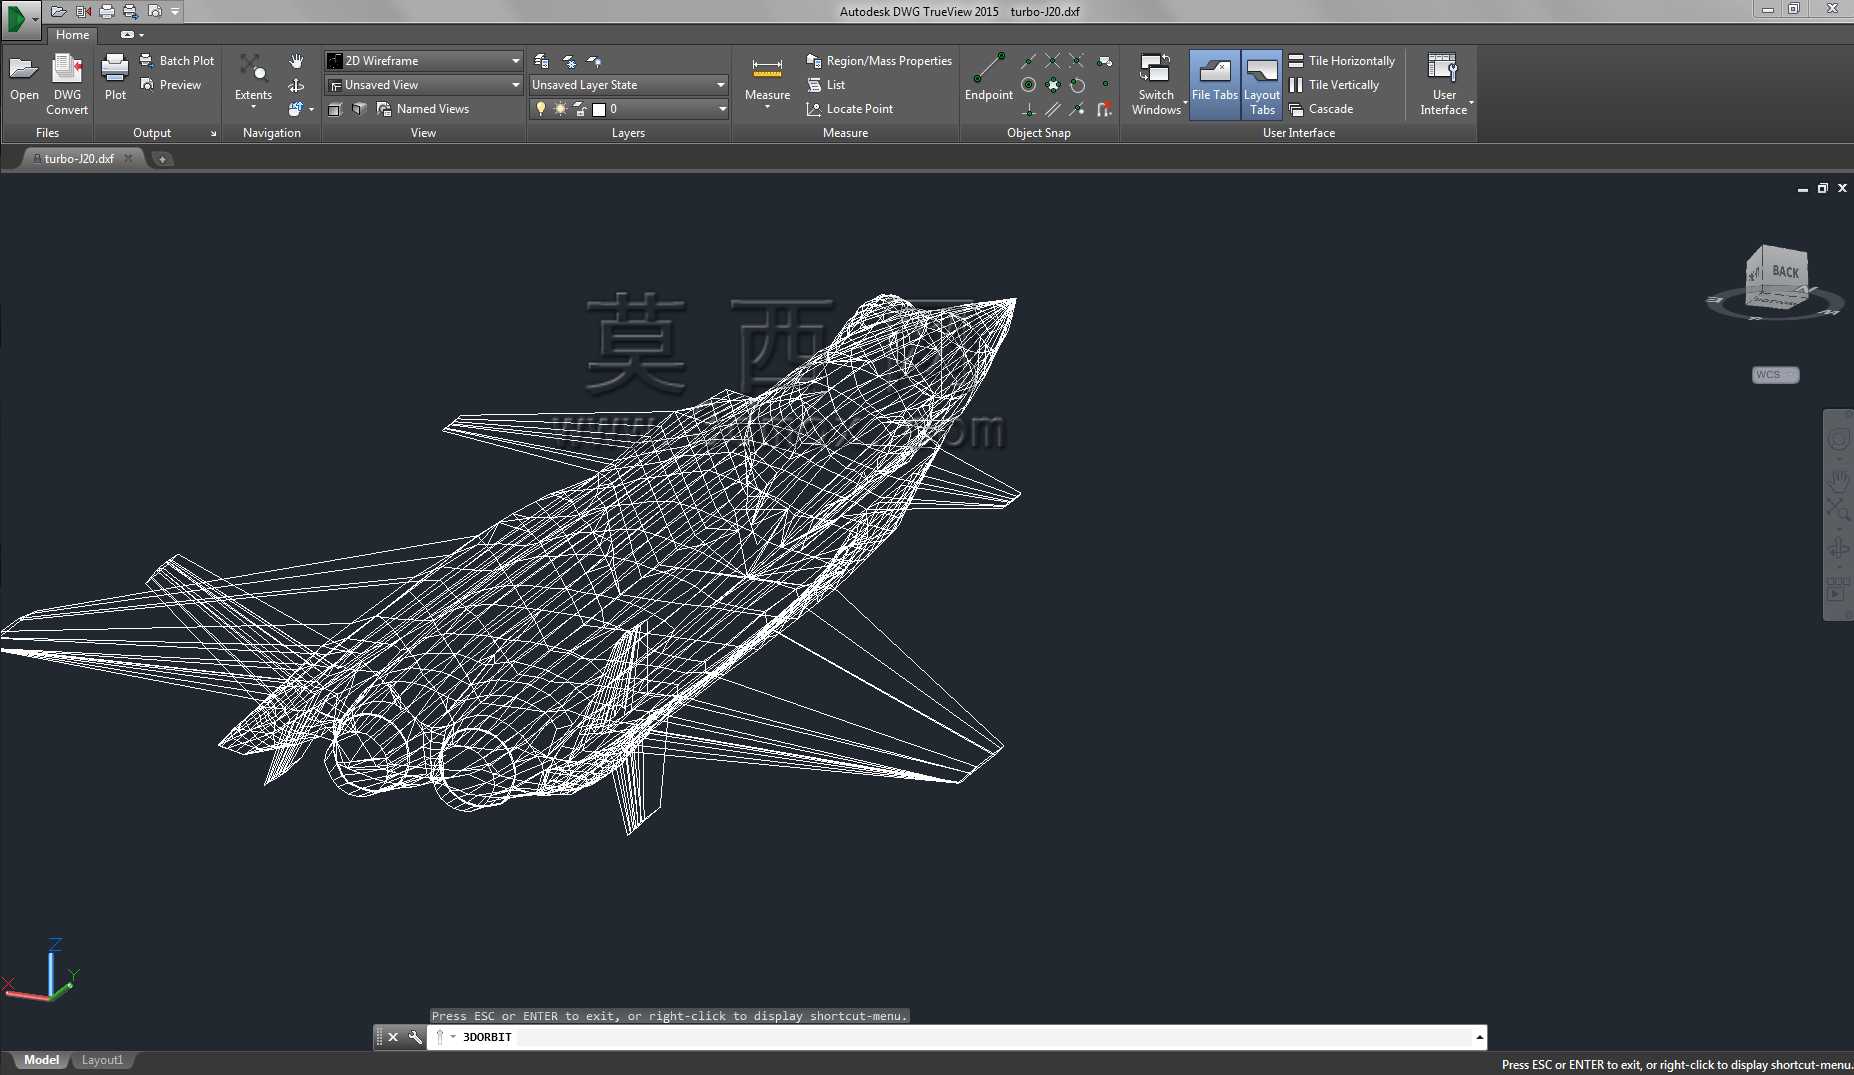Open the green application menu button
Image resolution: width=1854 pixels, height=1075 pixels.
(20, 19)
